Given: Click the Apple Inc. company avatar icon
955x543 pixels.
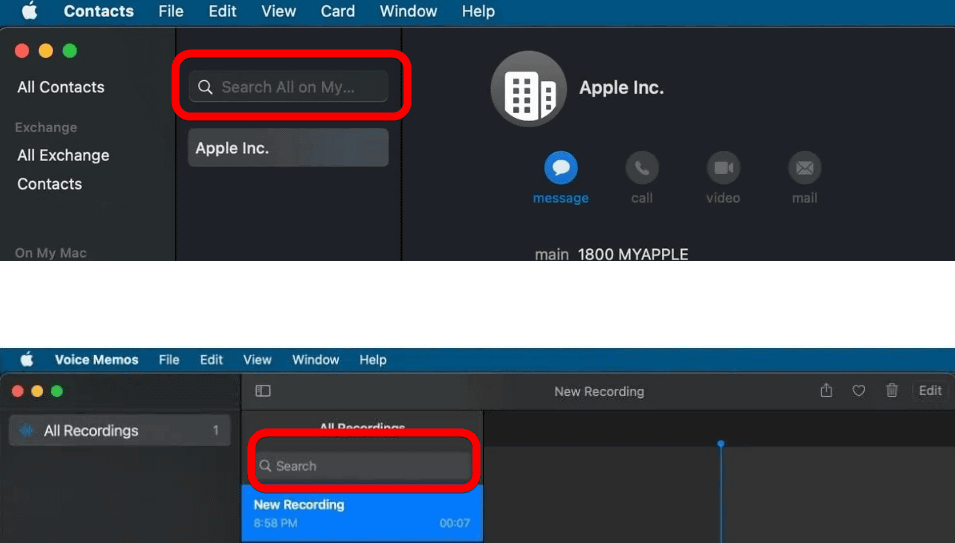Looking at the screenshot, I should tap(529, 90).
